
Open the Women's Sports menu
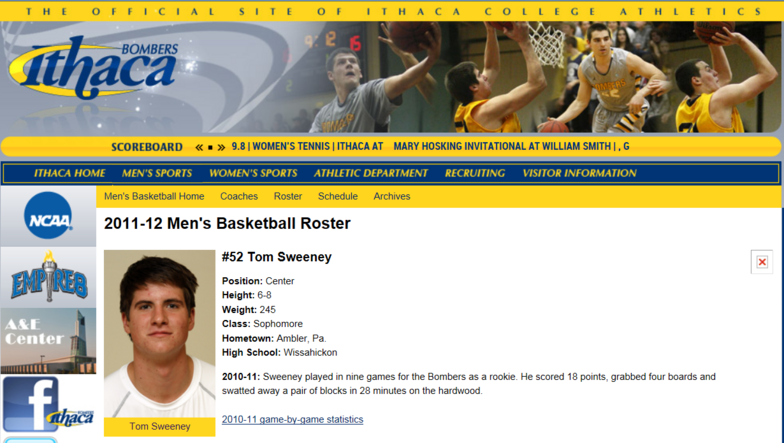point(253,173)
